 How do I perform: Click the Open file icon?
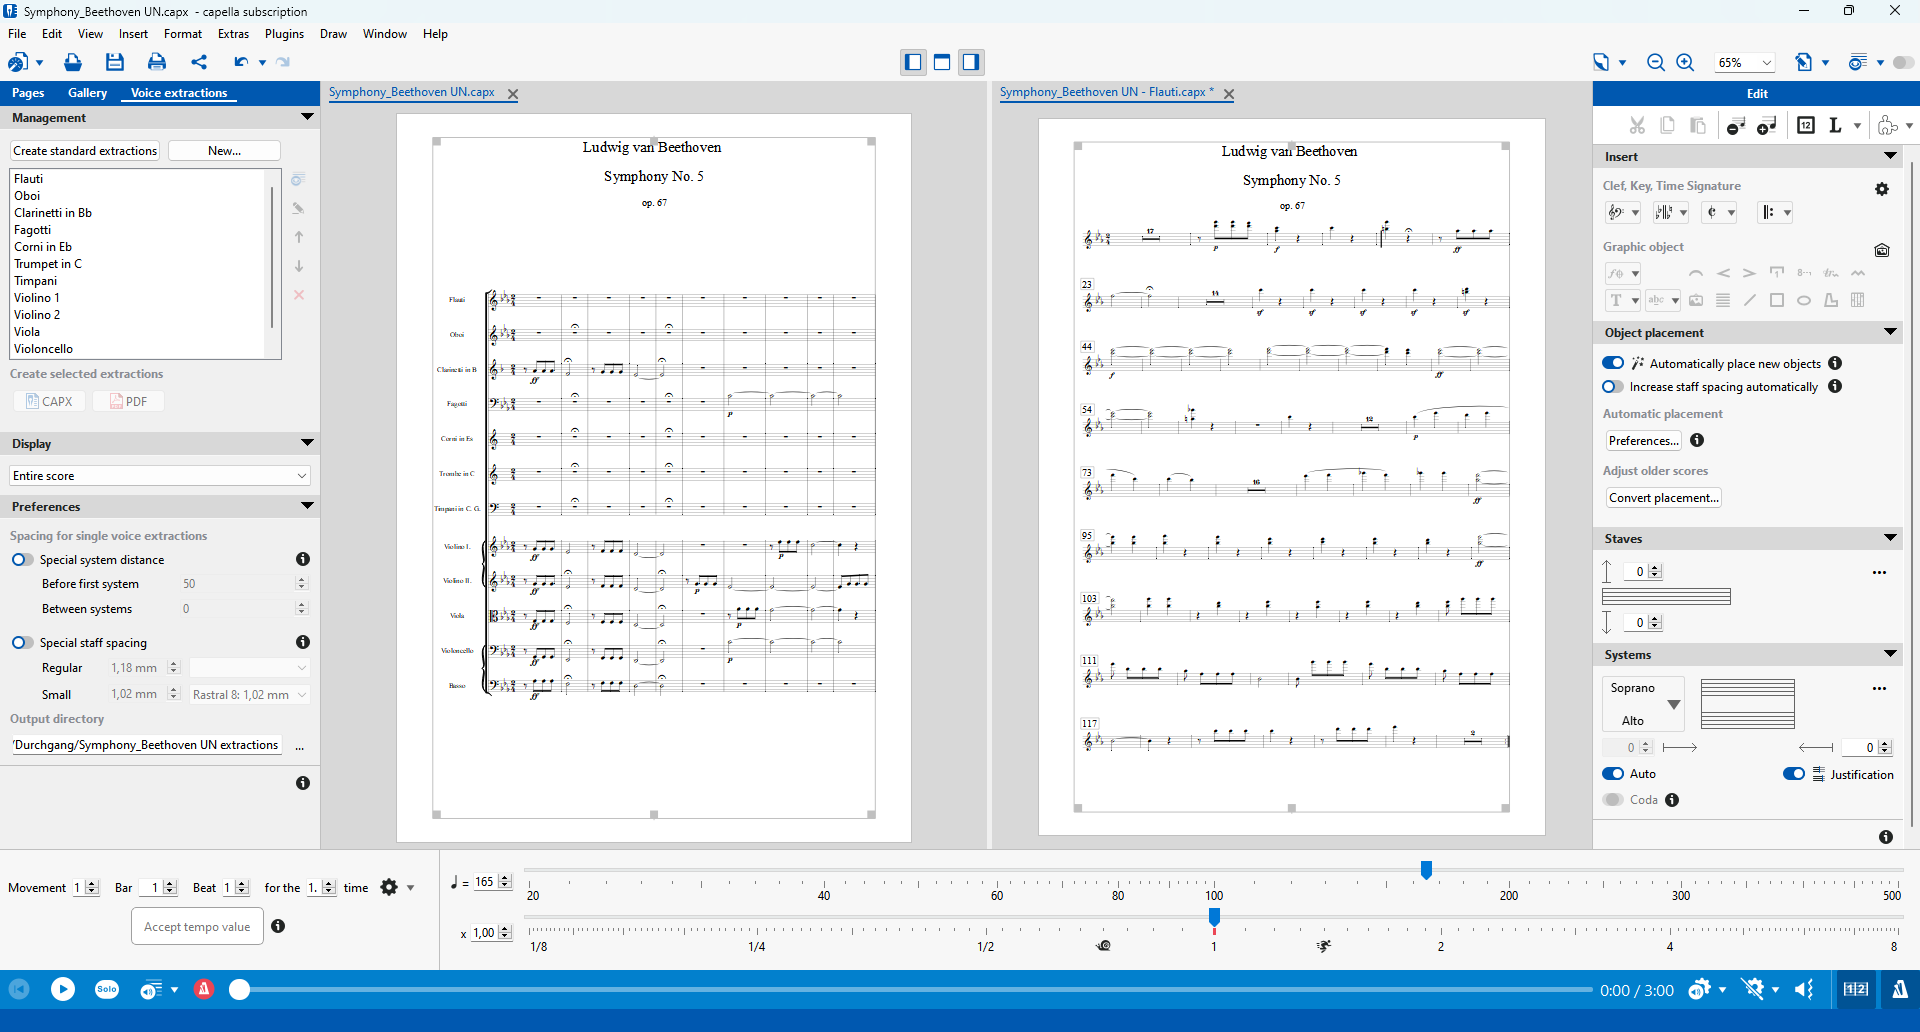tap(73, 62)
